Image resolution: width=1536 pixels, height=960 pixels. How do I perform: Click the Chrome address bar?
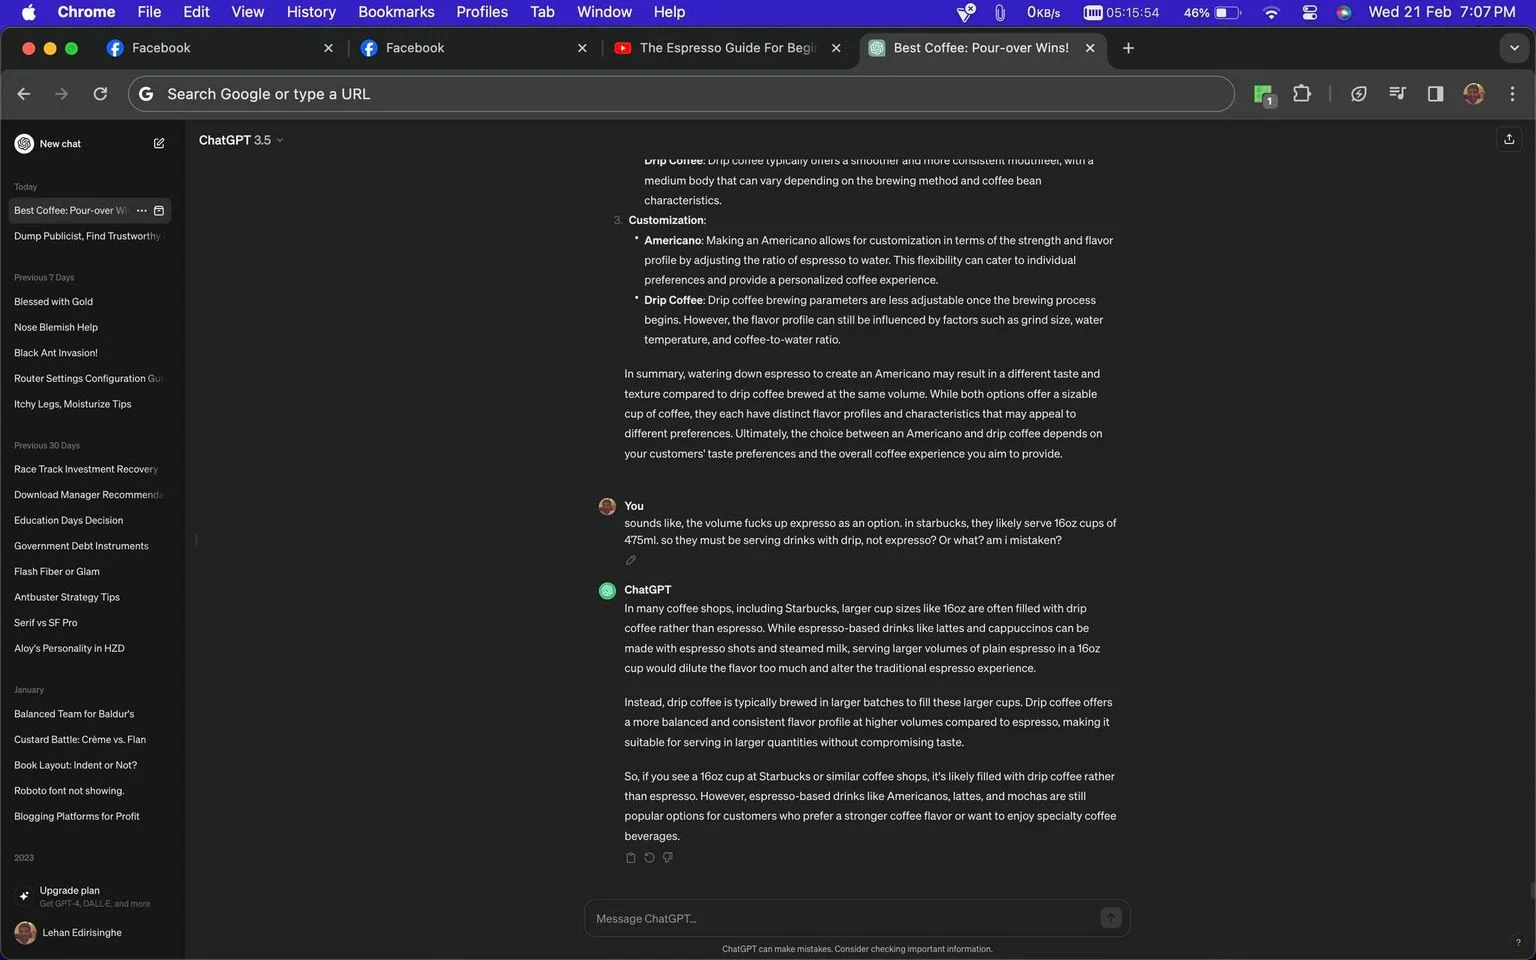(680, 94)
